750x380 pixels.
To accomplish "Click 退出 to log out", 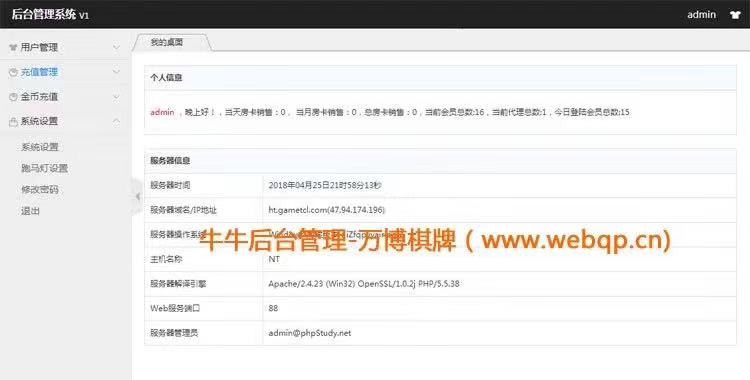I will pyautogui.click(x=30, y=211).
